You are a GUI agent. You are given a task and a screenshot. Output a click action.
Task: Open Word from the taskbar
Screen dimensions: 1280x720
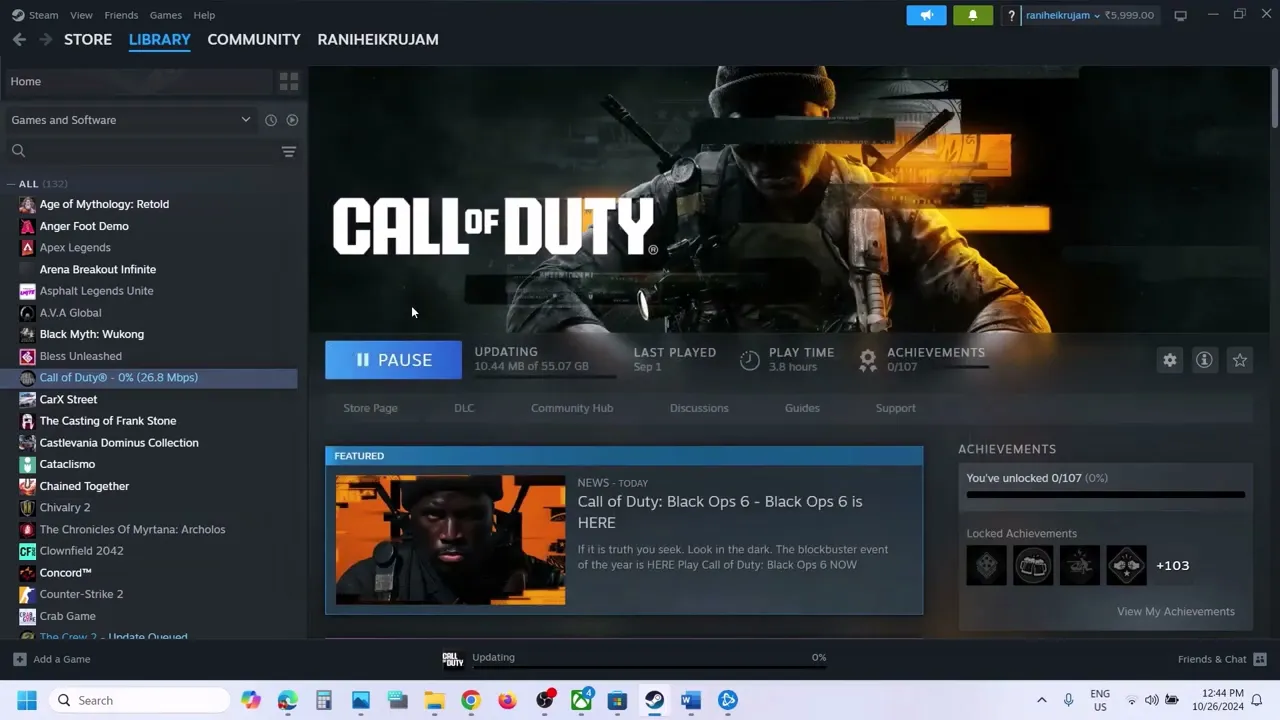[691, 700]
